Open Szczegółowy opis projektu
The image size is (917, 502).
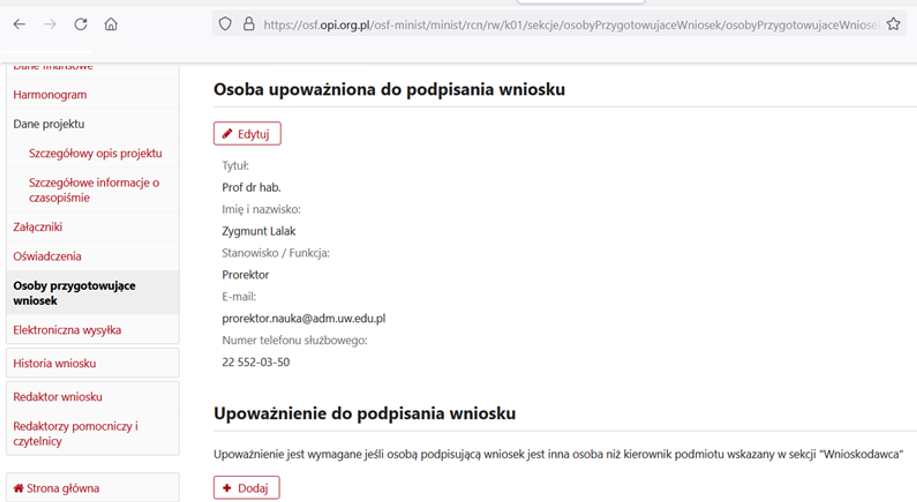pos(95,154)
